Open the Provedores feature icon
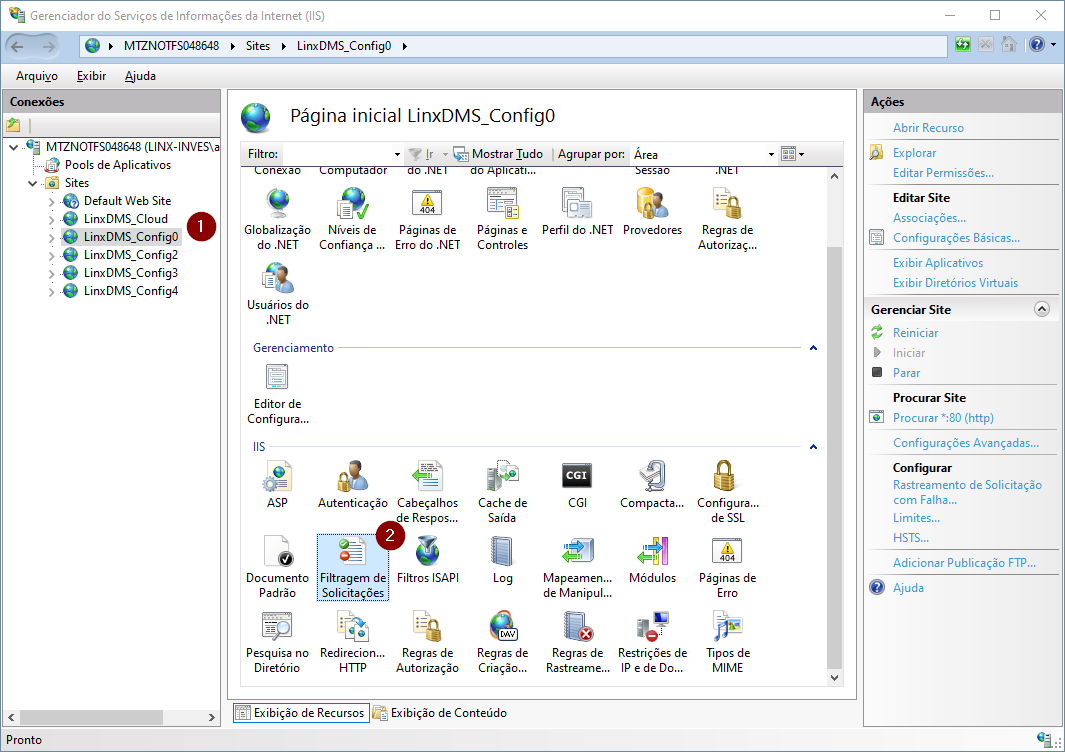The height and width of the screenshot is (752, 1065). click(x=652, y=213)
